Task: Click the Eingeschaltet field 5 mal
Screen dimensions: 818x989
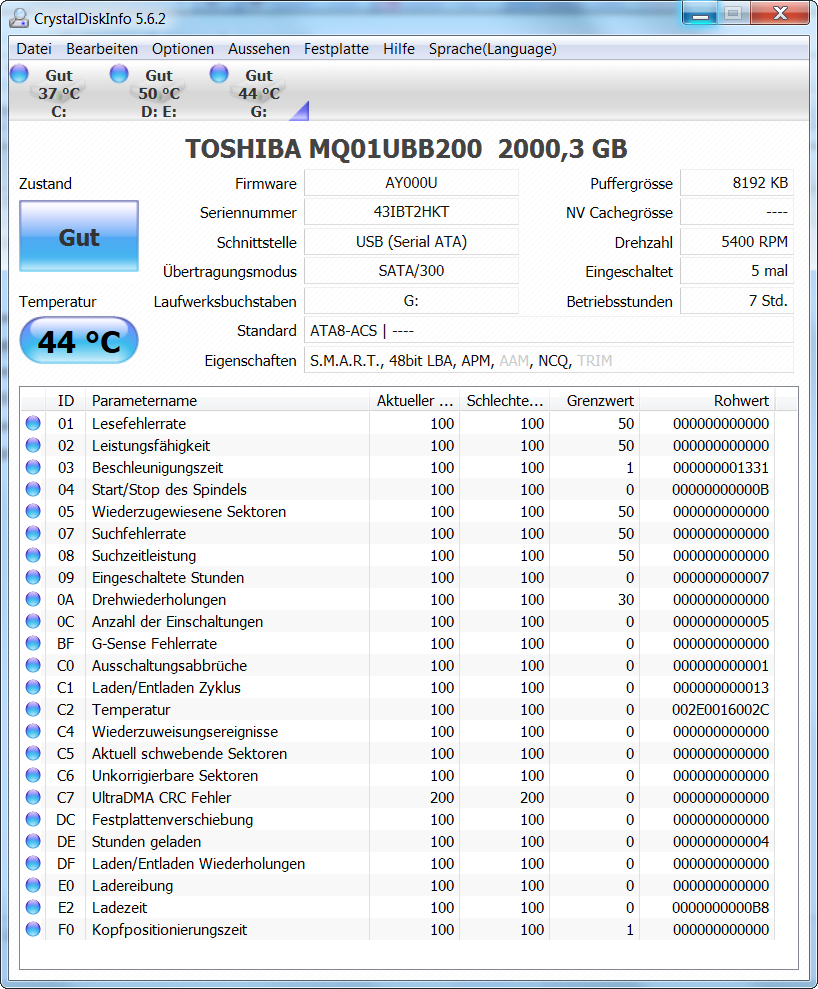Action: coord(737,271)
